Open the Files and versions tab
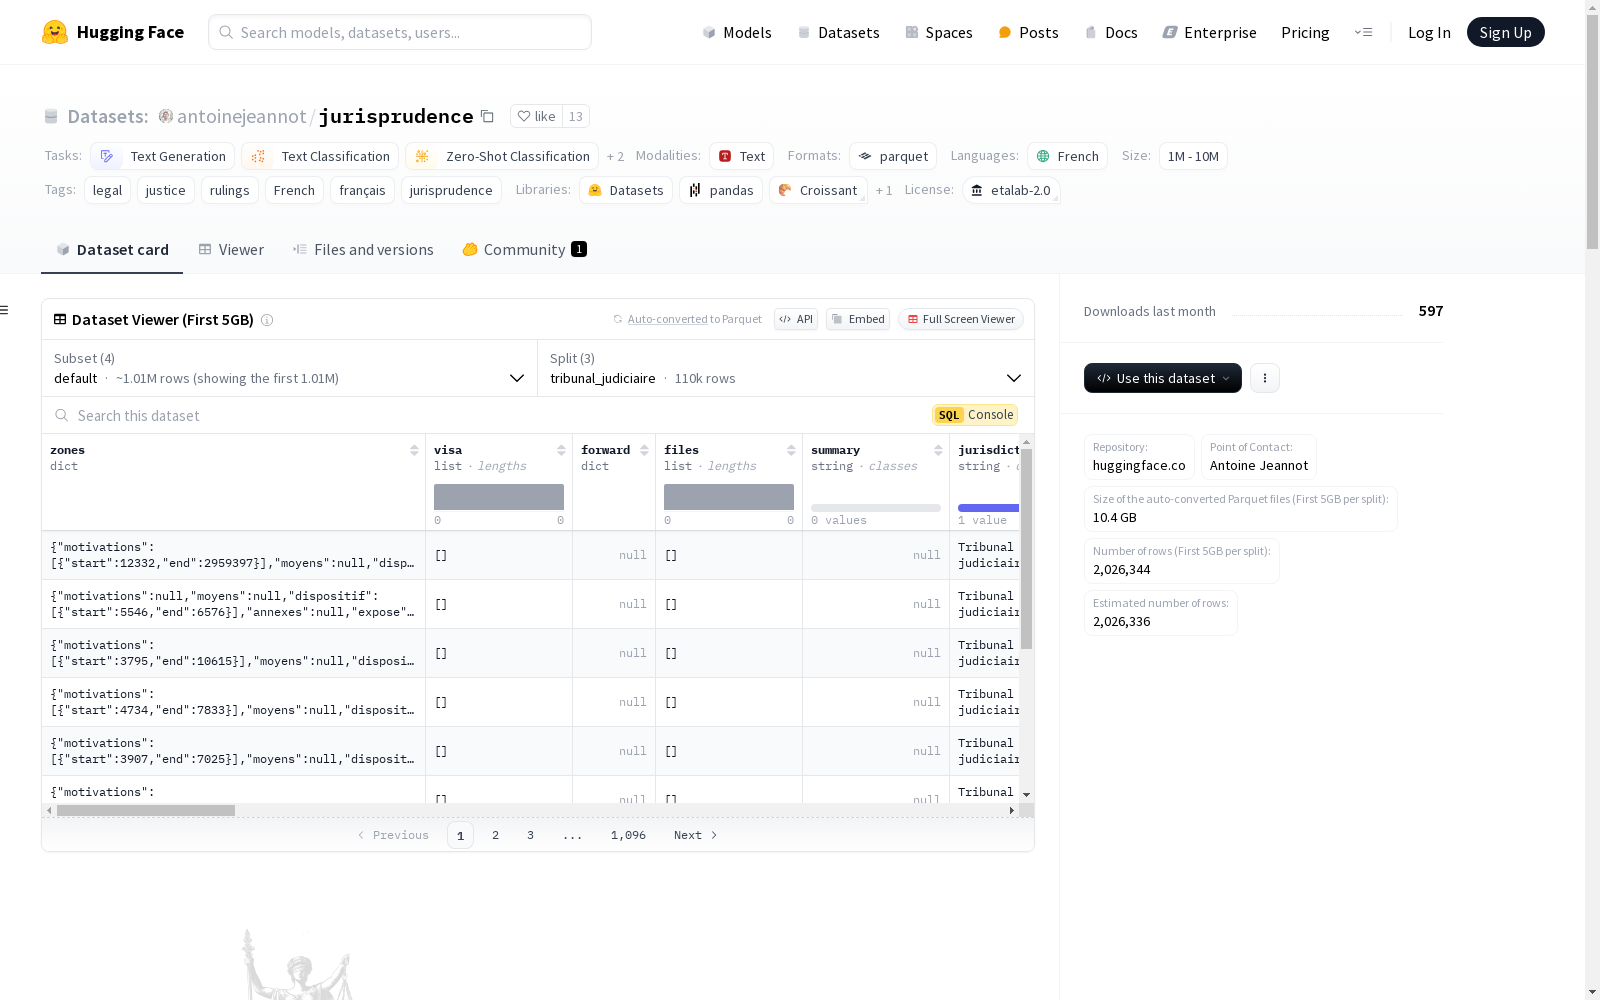 point(363,250)
